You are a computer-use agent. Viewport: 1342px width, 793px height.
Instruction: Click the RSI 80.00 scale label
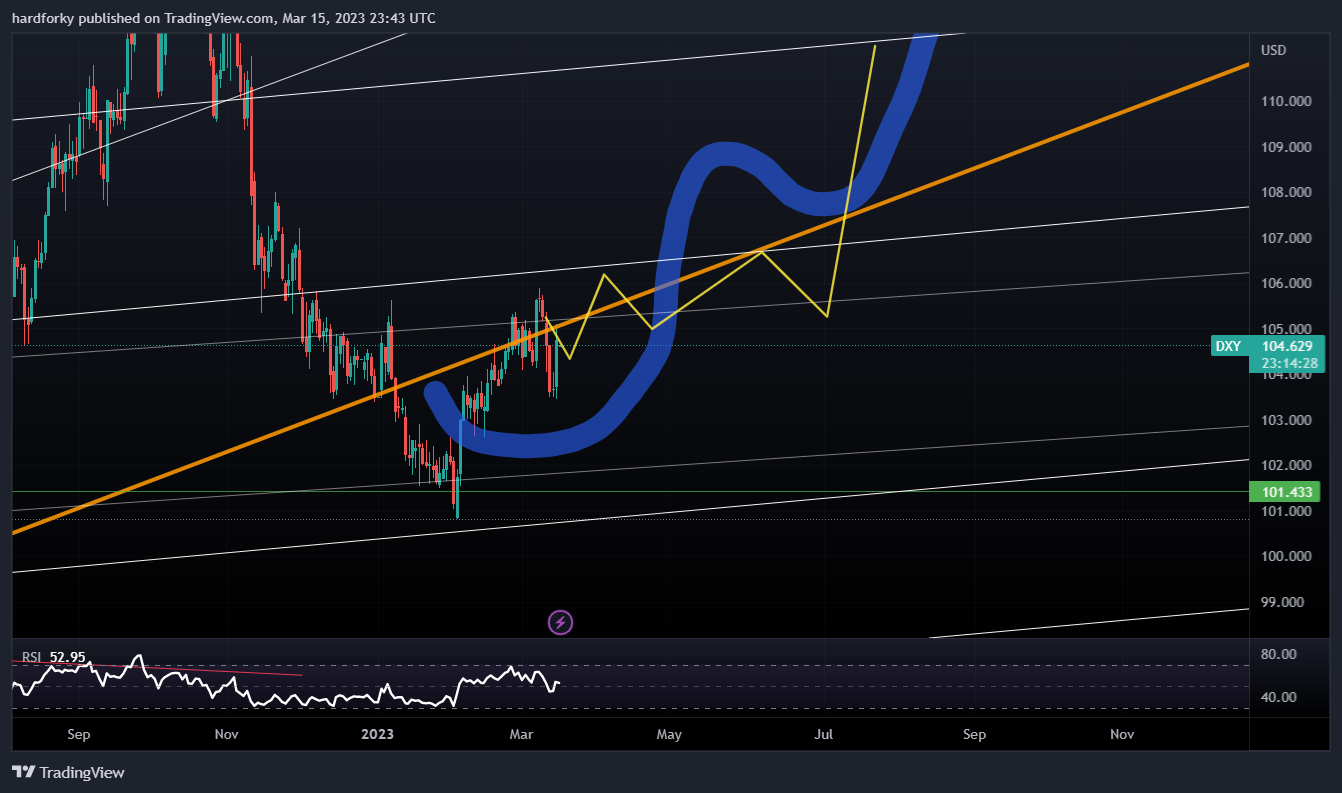pyautogui.click(x=1281, y=654)
